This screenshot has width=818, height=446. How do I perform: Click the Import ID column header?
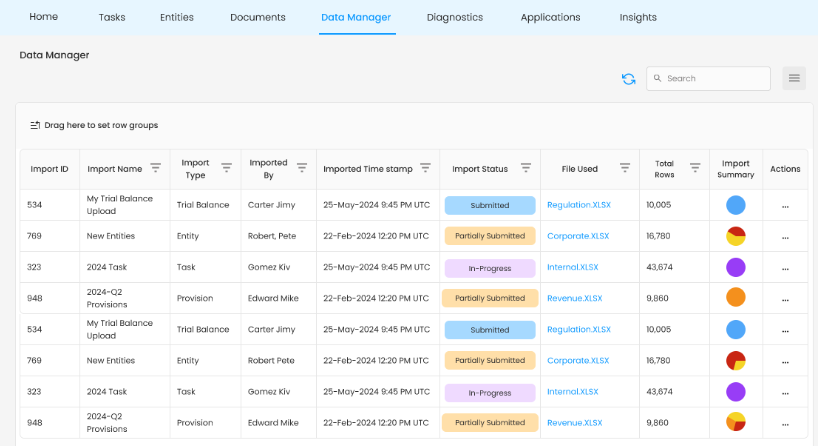(50, 169)
